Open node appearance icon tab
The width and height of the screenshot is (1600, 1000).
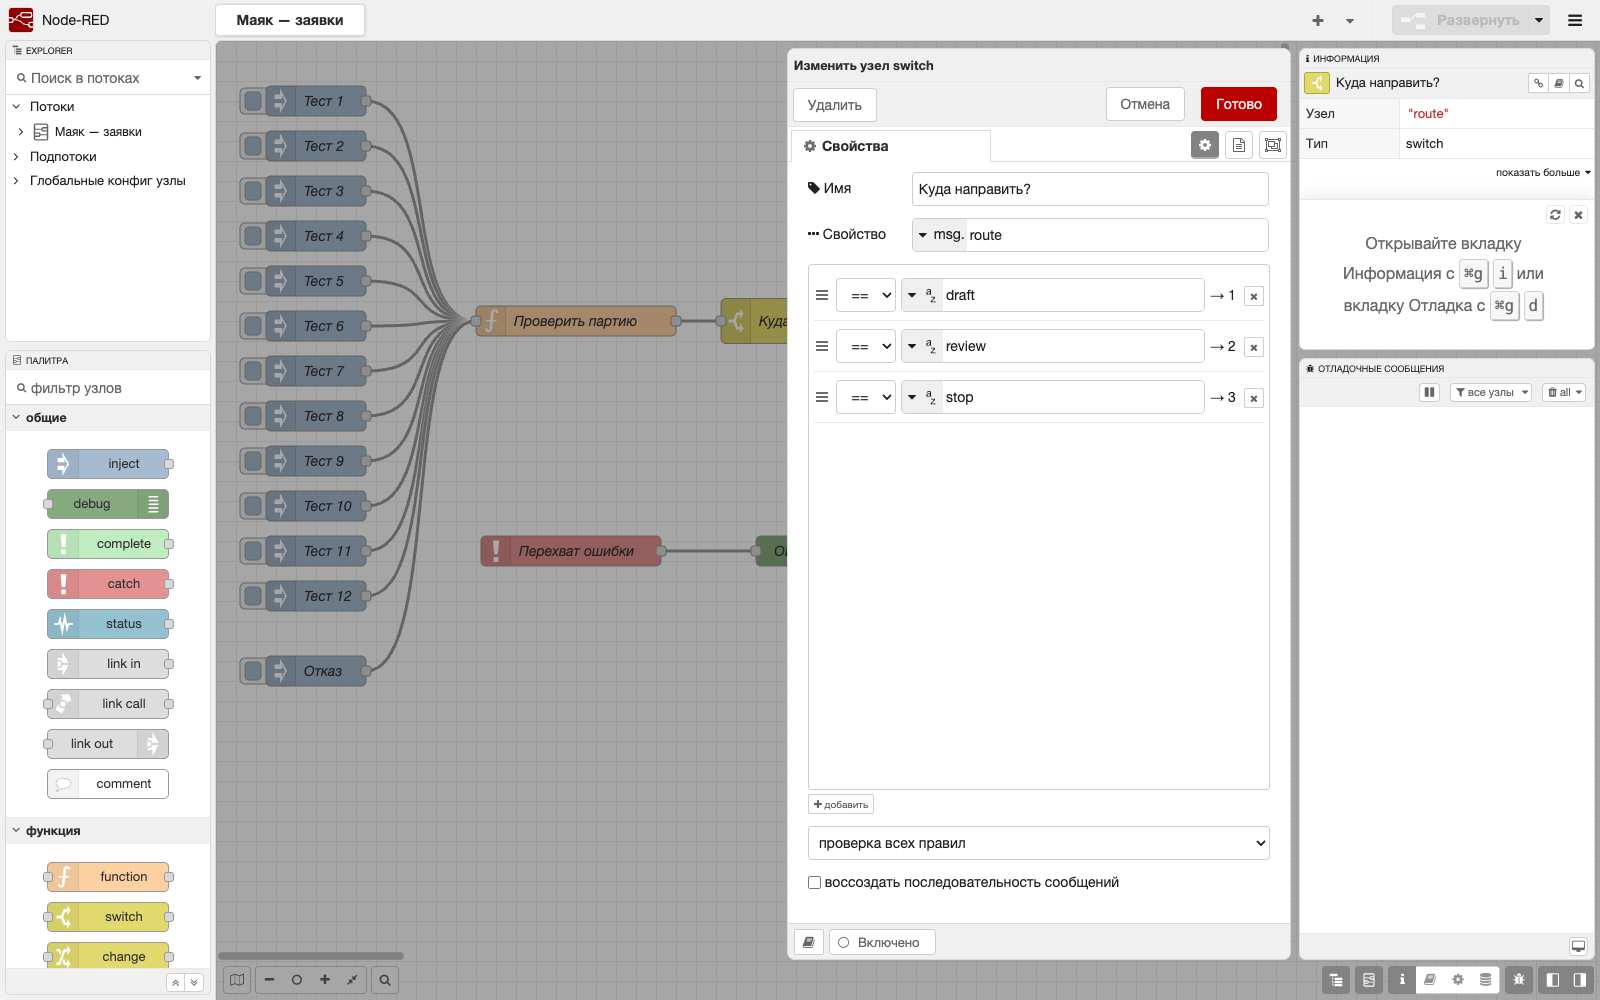point(1273,145)
